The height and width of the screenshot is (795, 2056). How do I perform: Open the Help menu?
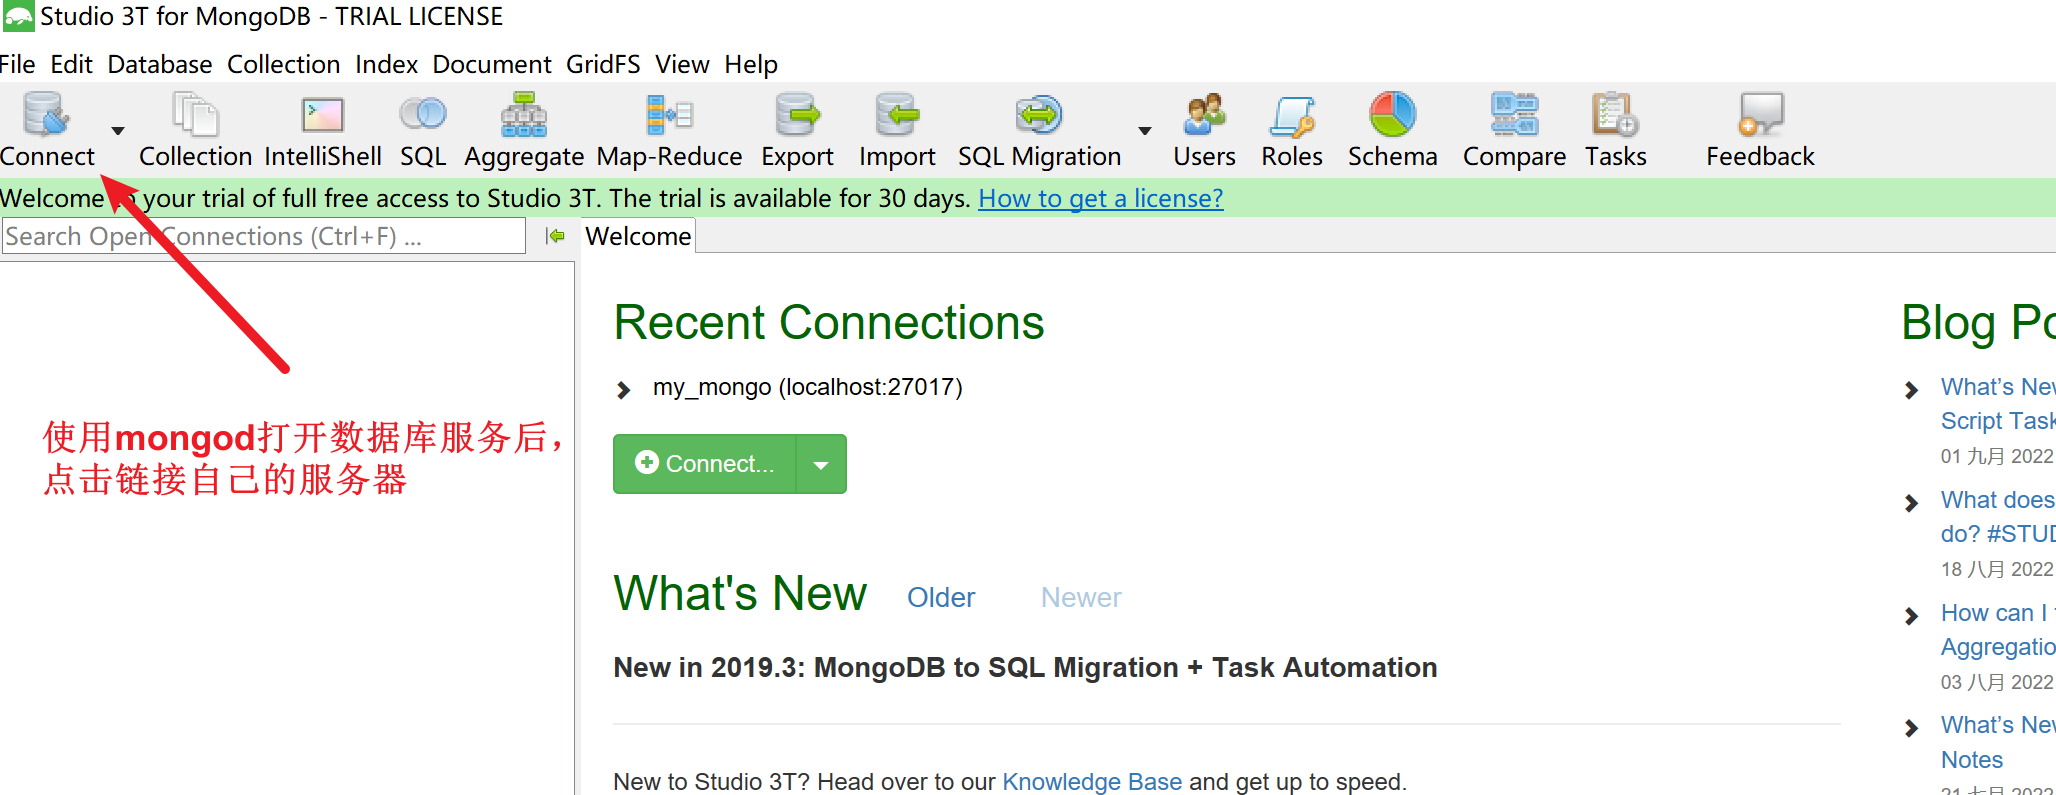pos(751,64)
